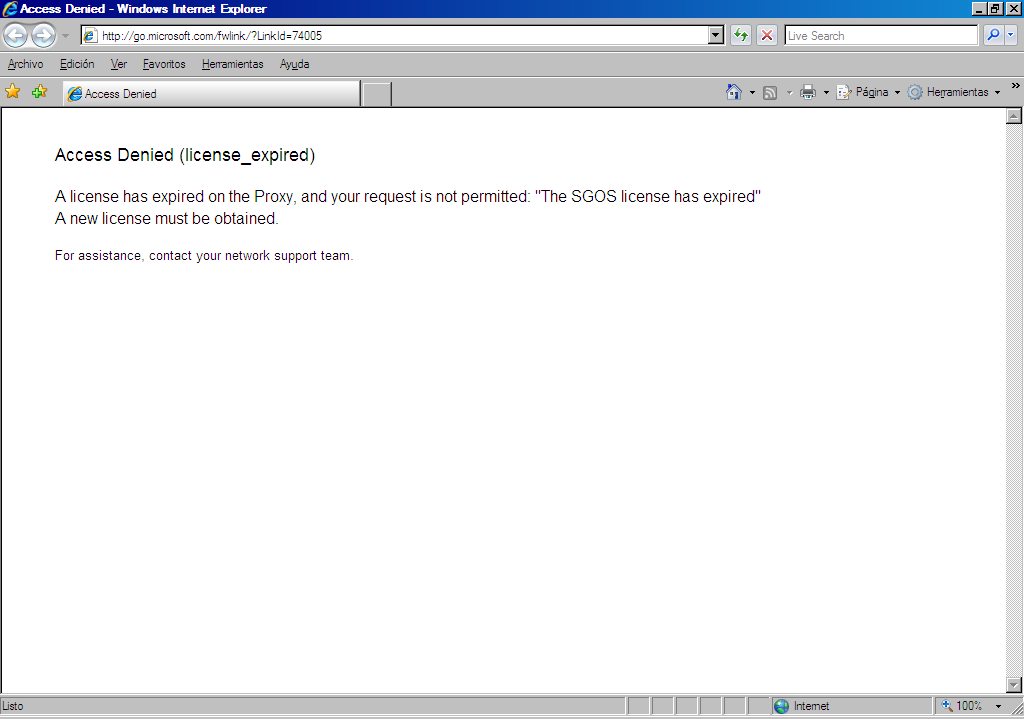Click the blank new tab button
This screenshot has height=719, width=1024.
(x=376, y=94)
